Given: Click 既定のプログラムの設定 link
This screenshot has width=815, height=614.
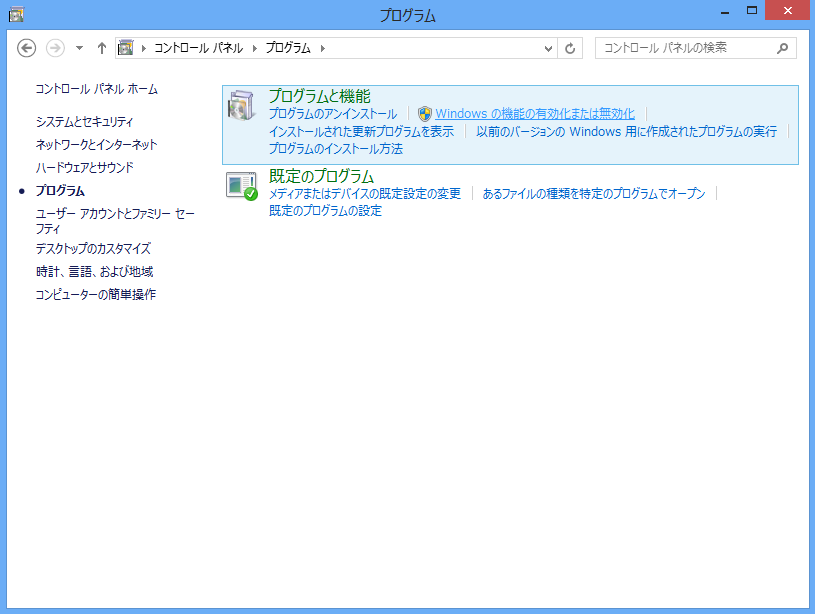Looking at the screenshot, I should (x=325, y=211).
